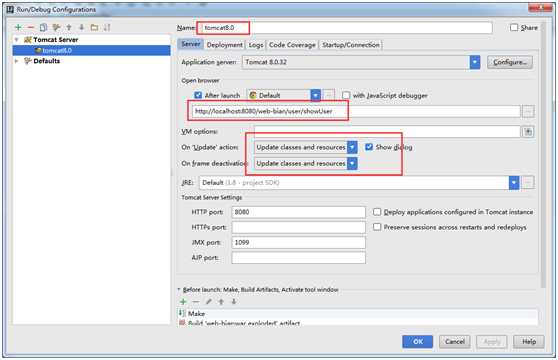Open the Application server dropdown
The width and height of the screenshot is (558, 360).
point(475,62)
